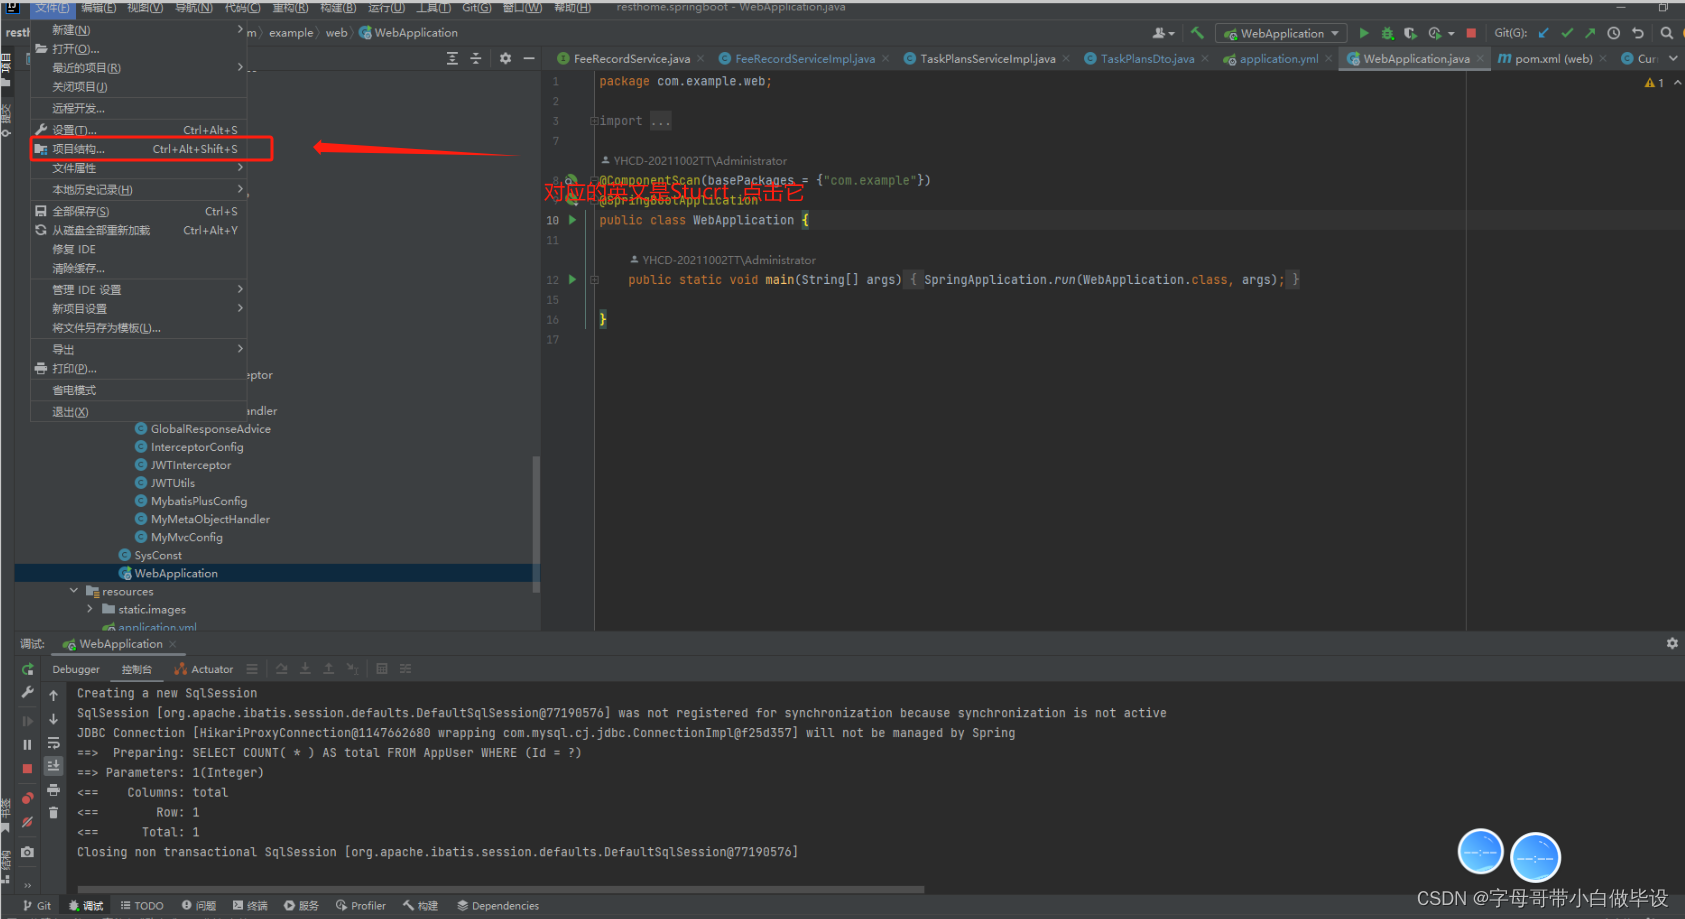Run with coverage from the top toolbar
This screenshot has height=919, width=1685.
(x=1410, y=33)
